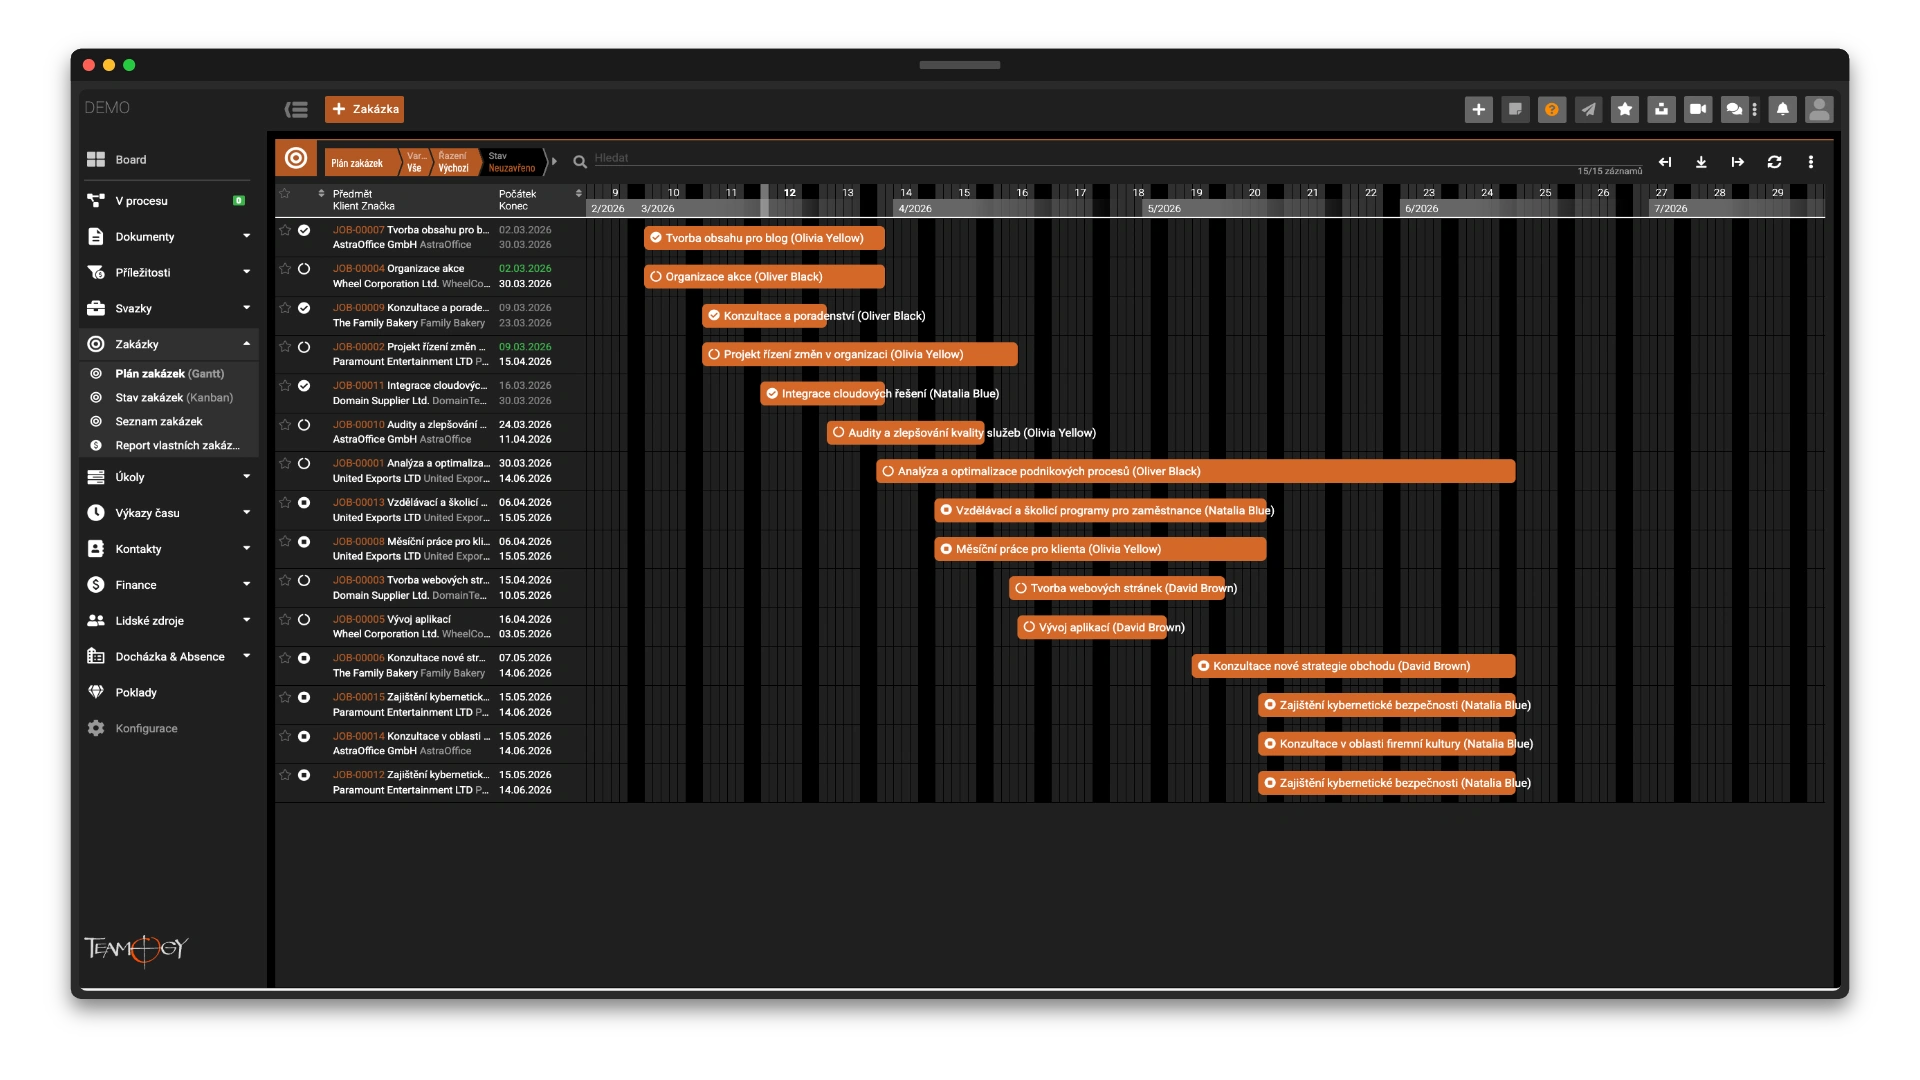
Task: Collapse the Zakázky section in the sidebar
Action: (245, 344)
